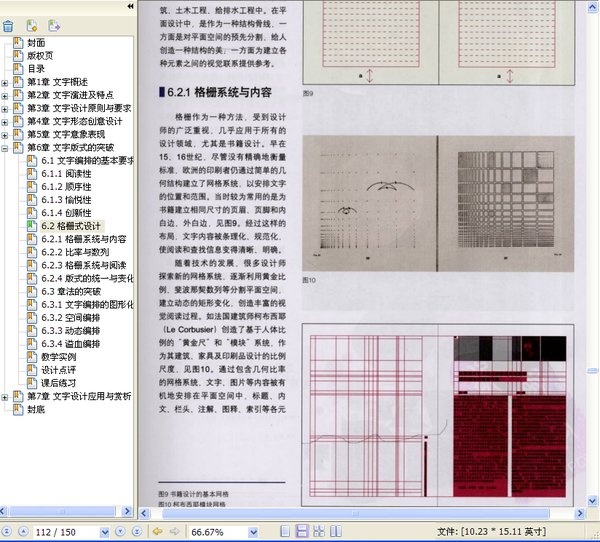600x542 pixels.
Task: Click the 112 / 150 page field
Action: pyautogui.click(x=66, y=532)
